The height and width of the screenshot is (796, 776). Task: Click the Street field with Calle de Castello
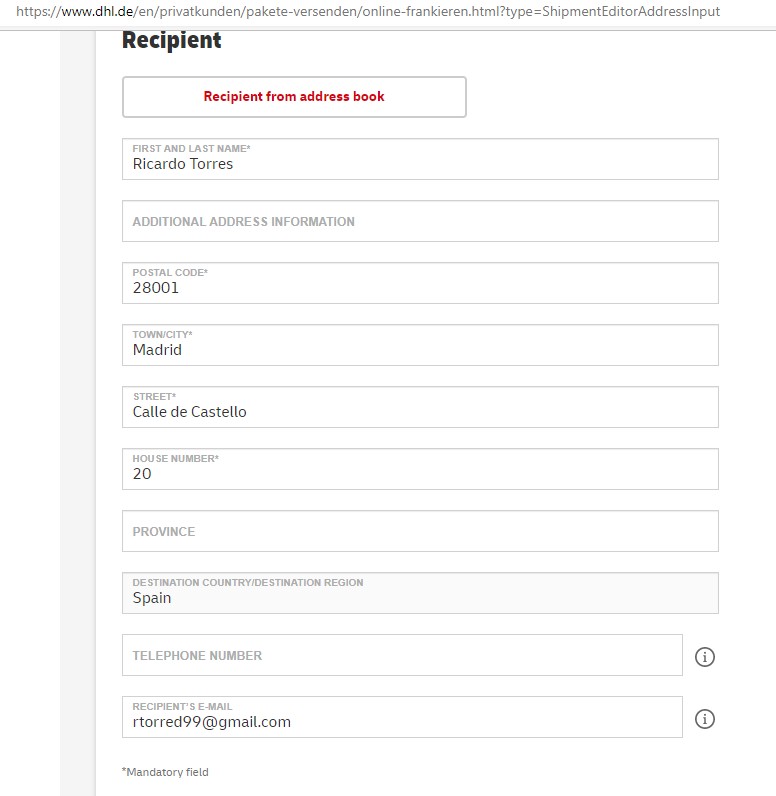[420, 407]
